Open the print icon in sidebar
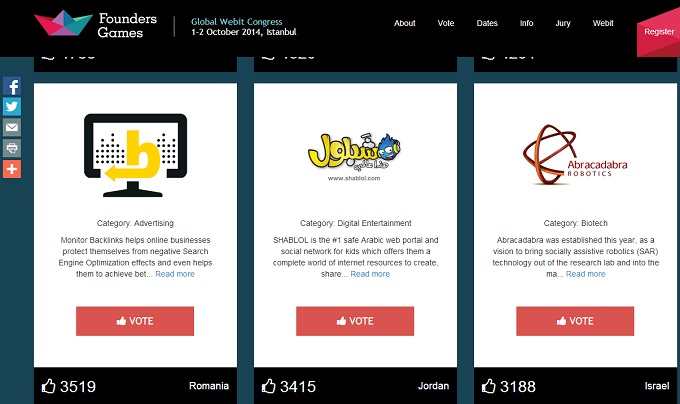The image size is (680, 404). point(12,148)
